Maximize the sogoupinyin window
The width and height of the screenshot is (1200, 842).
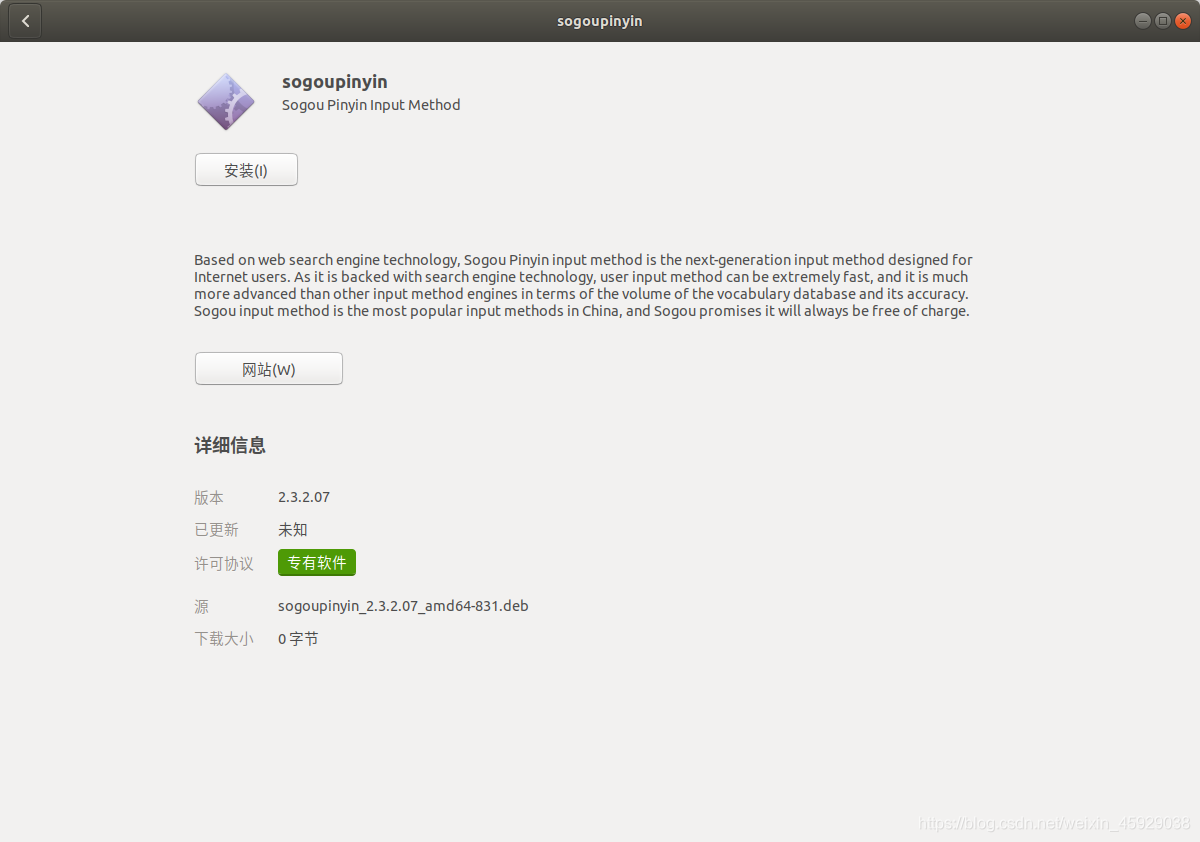[1162, 21]
